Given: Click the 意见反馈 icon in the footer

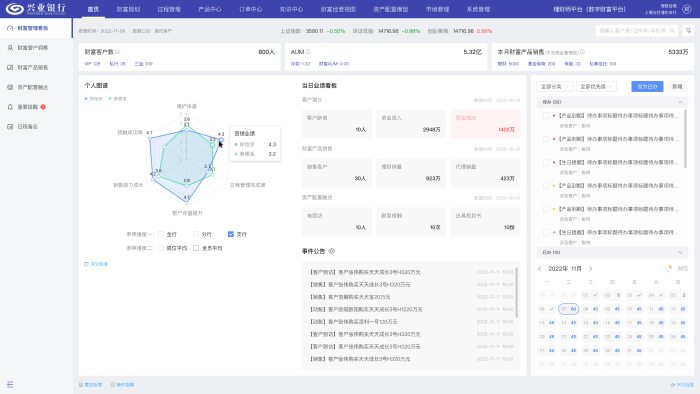Looking at the screenshot, I should 81,385.
